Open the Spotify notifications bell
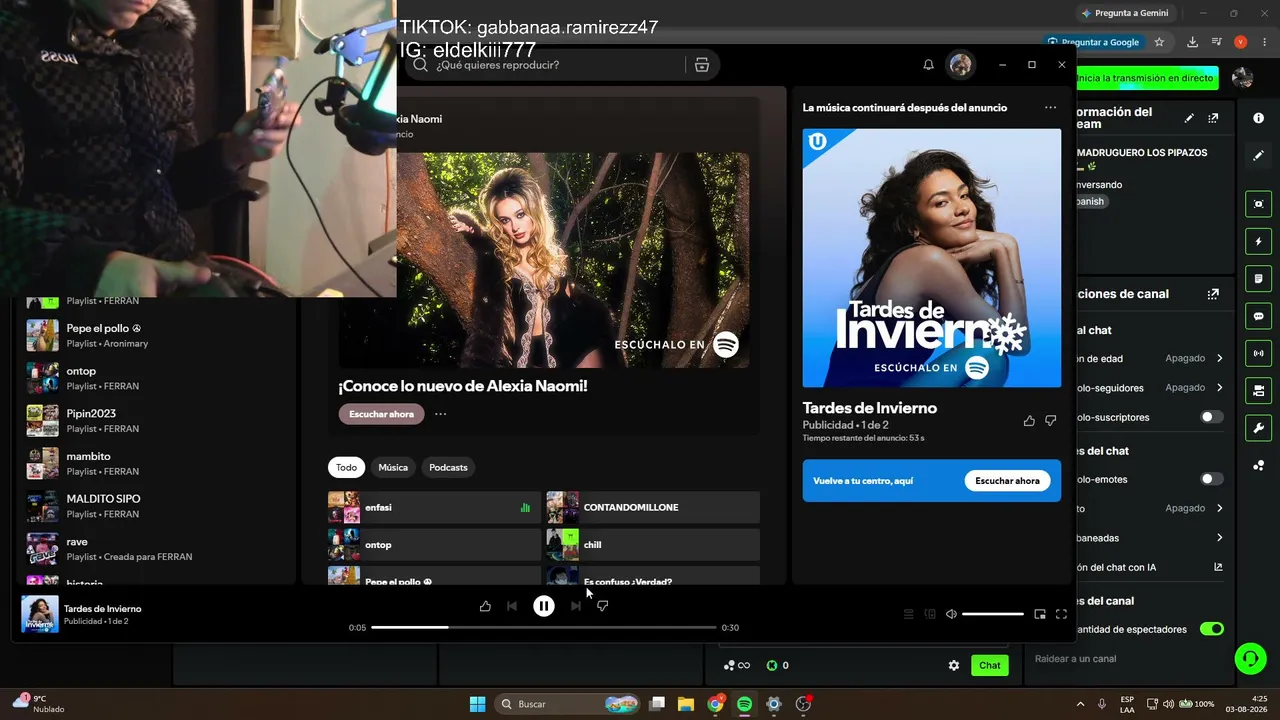 (928, 65)
